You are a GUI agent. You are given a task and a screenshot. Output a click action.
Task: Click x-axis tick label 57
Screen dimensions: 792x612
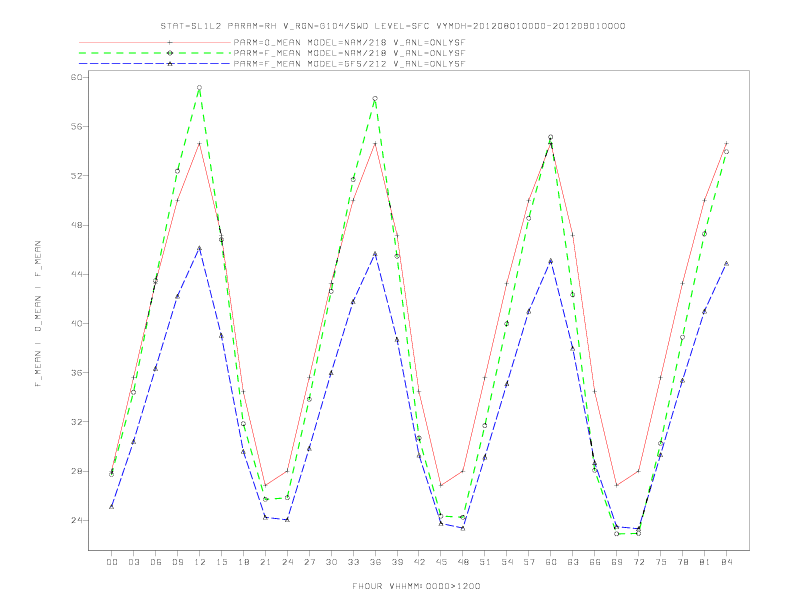529,562
